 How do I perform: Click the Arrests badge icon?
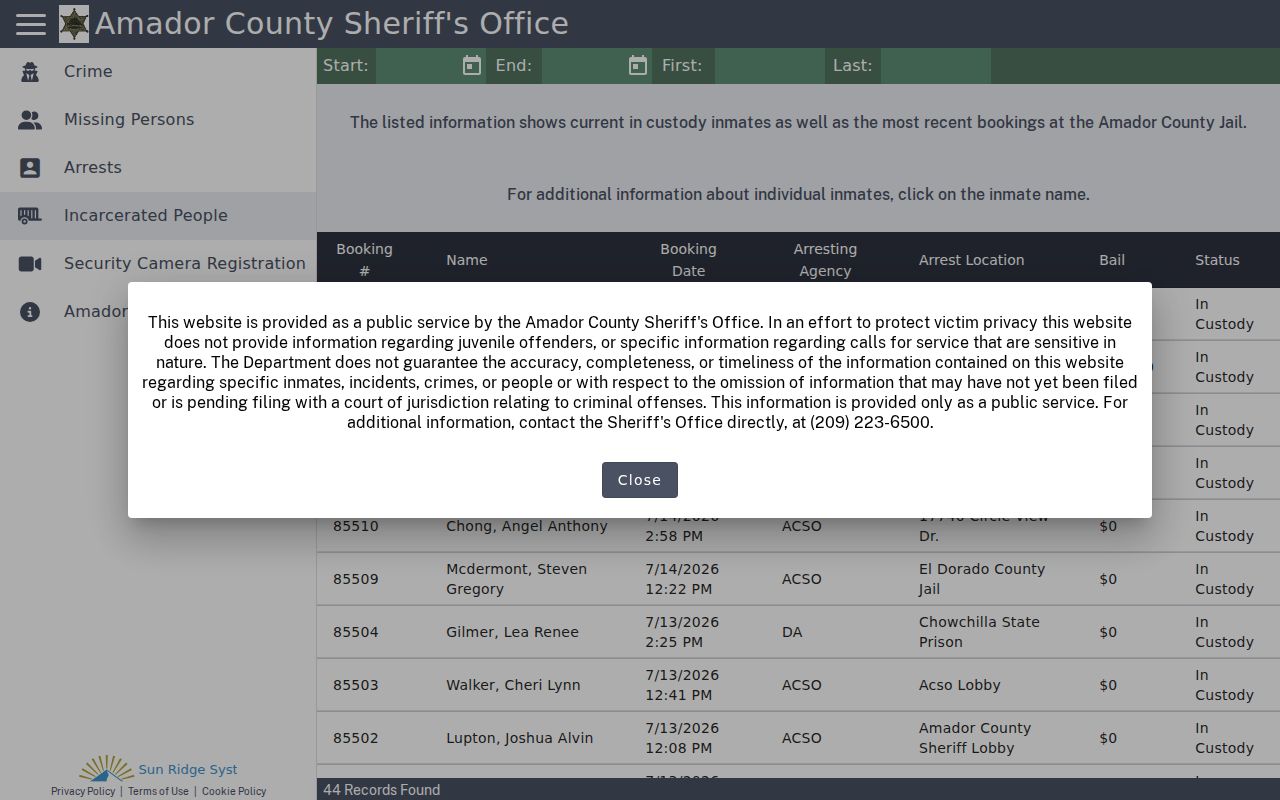30,168
